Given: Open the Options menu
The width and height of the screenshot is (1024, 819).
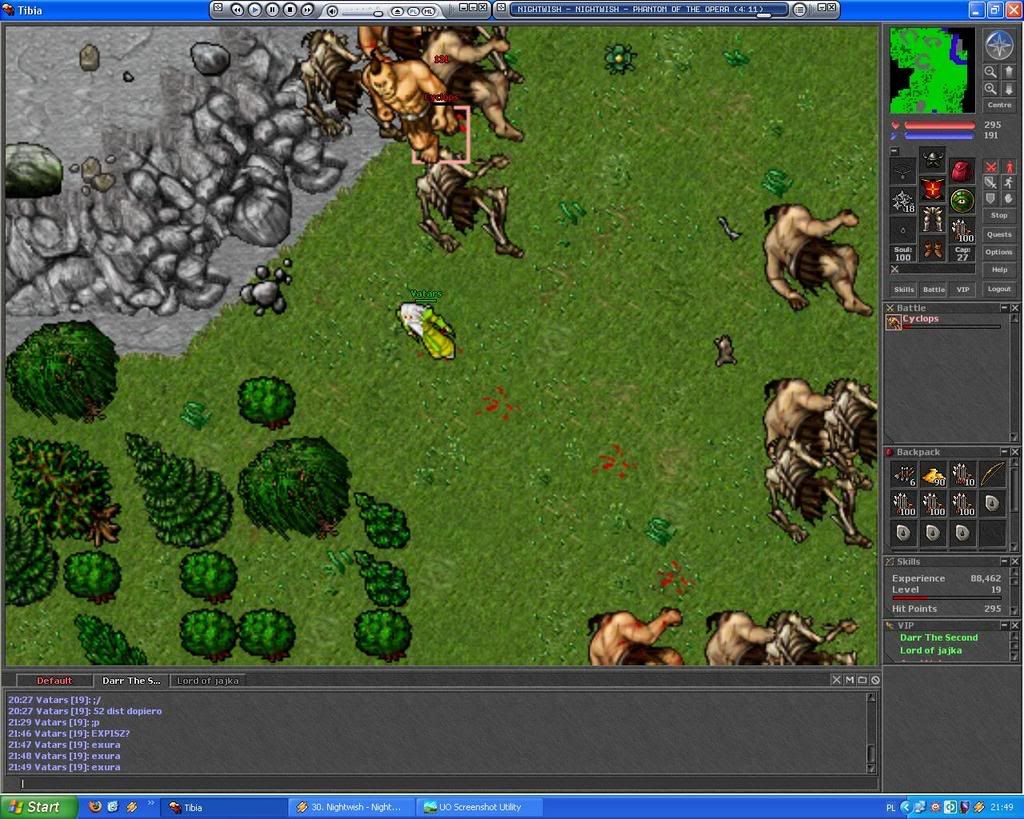Looking at the screenshot, I should pyautogui.click(x=999, y=252).
